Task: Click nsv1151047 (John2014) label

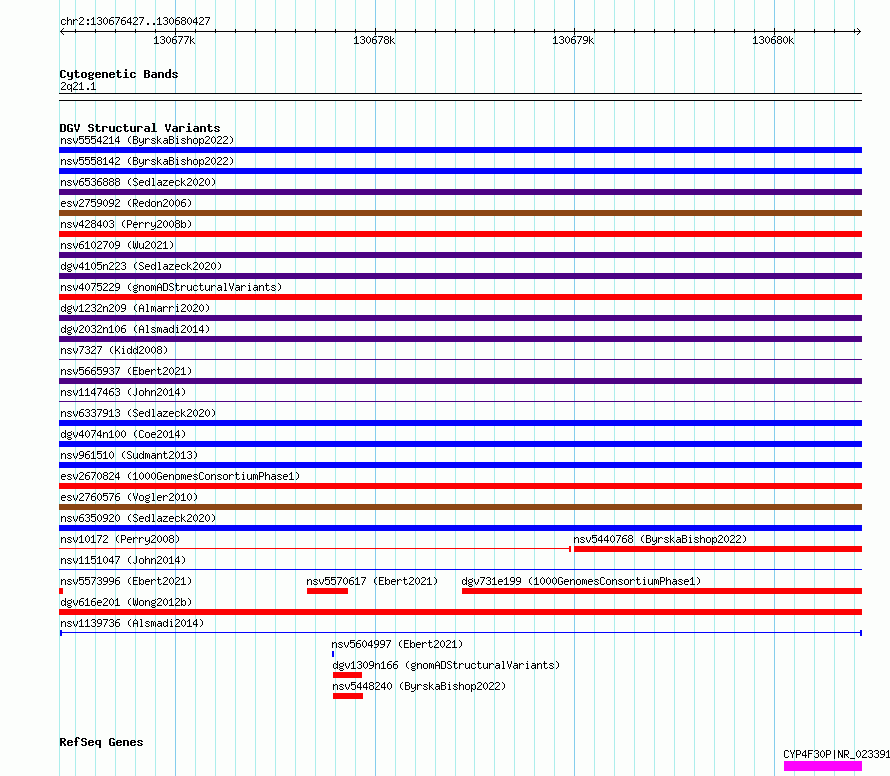Action: (123, 560)
